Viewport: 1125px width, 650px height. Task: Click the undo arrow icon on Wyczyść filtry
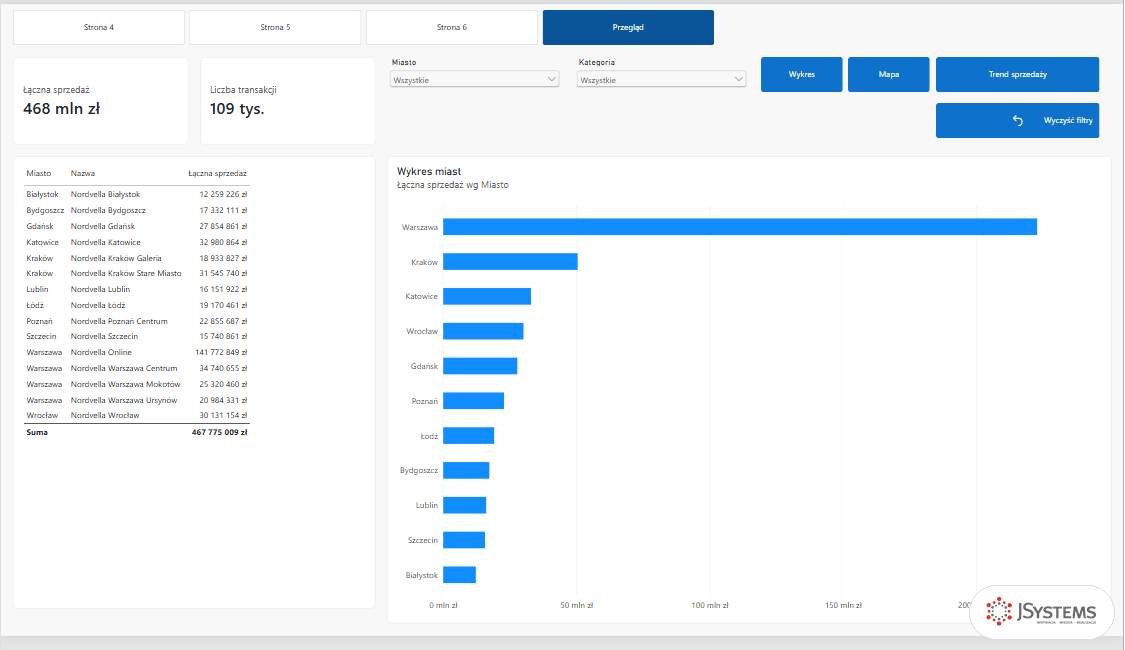coord(1017,121)
